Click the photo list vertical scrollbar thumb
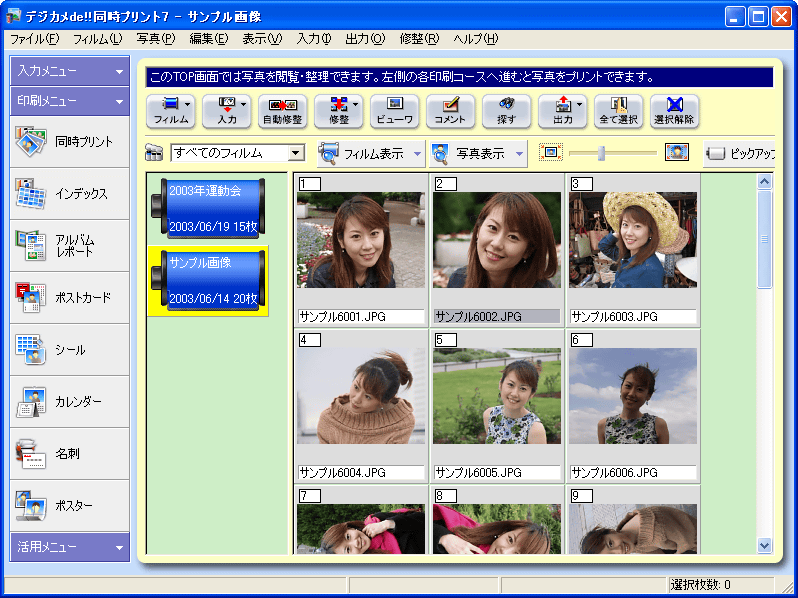This screenshot has width=798, height=598. pyautogui.click(x=764, y=239)
